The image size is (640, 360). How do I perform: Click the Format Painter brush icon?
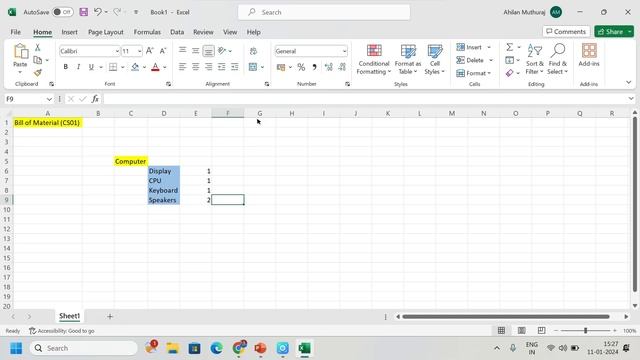point(38,73)
